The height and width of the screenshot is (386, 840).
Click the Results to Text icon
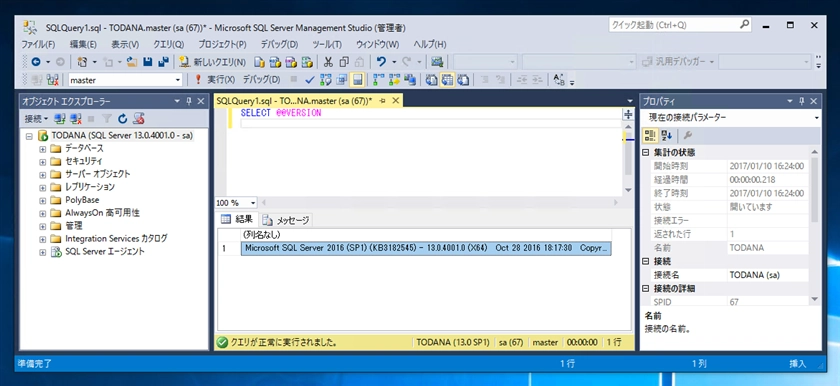click(431, 80)
